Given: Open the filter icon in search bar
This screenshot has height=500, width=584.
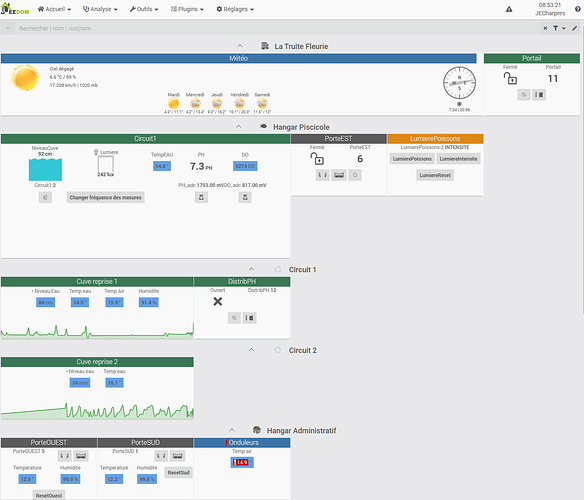Looking at the screenshot, I should (x=555, y=28).
